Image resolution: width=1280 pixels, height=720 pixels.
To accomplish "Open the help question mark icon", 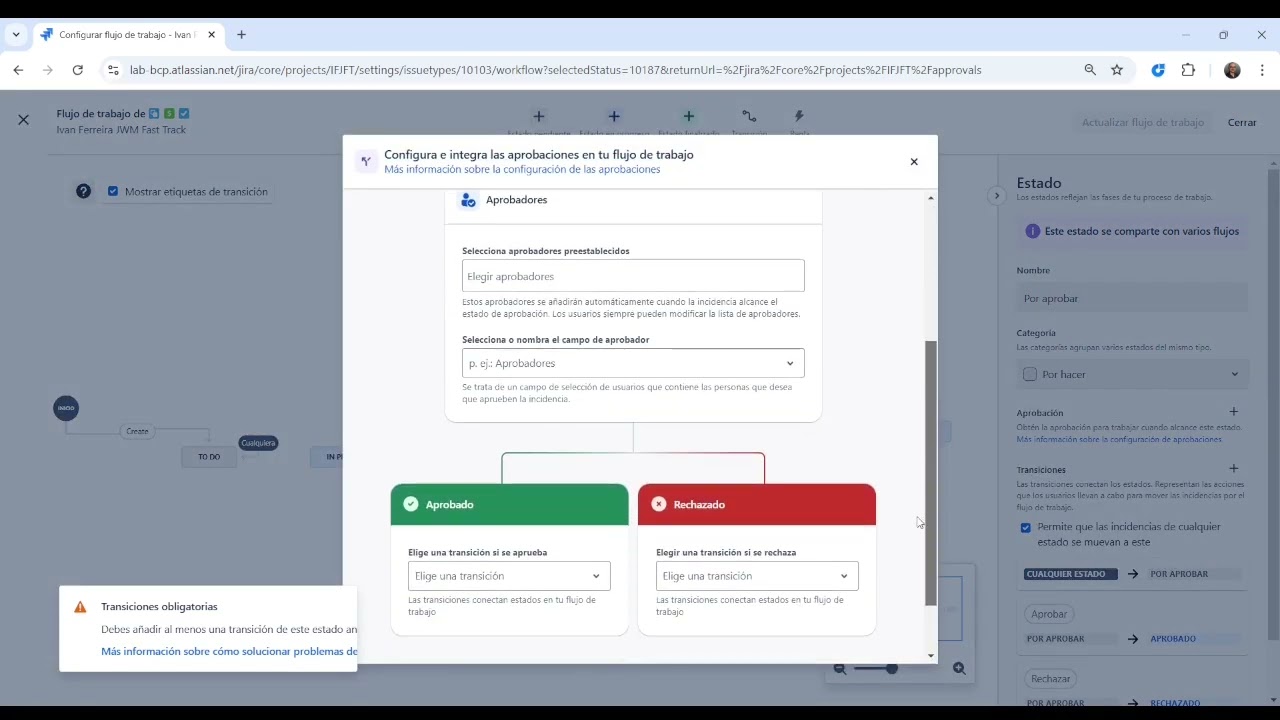I will 84,191.
